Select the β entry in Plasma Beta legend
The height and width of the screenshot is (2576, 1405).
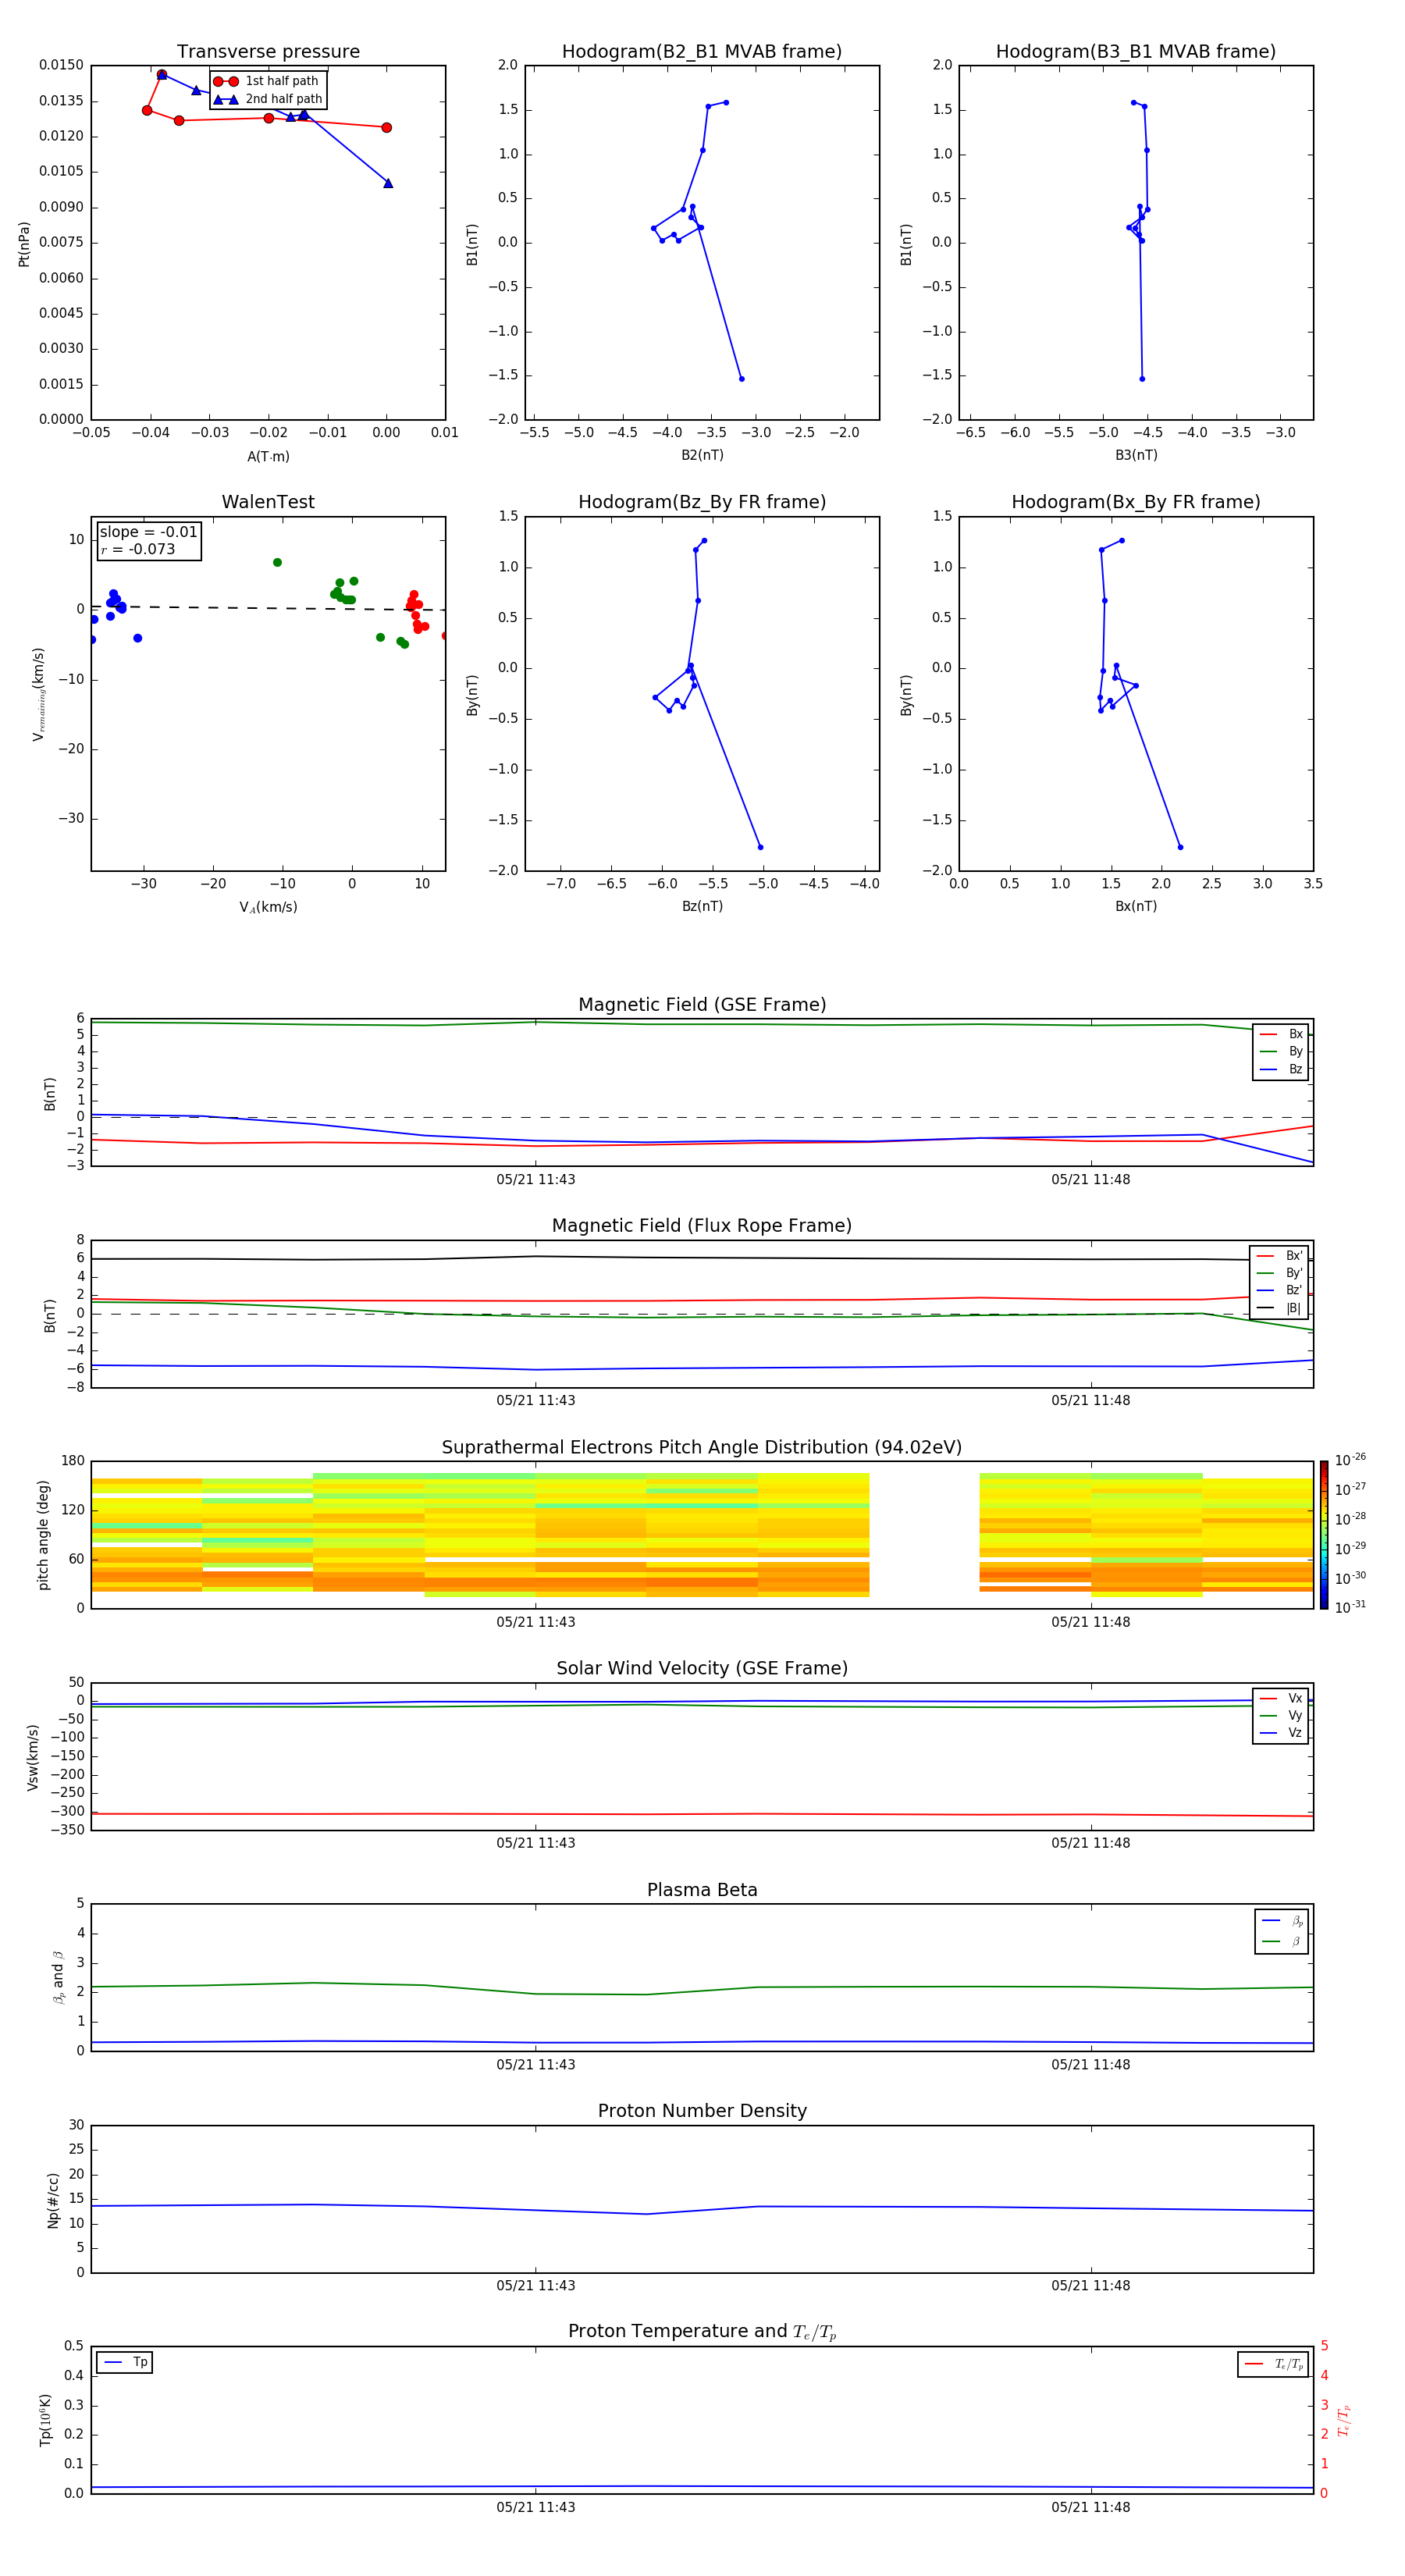[x=1282, y=1942]
